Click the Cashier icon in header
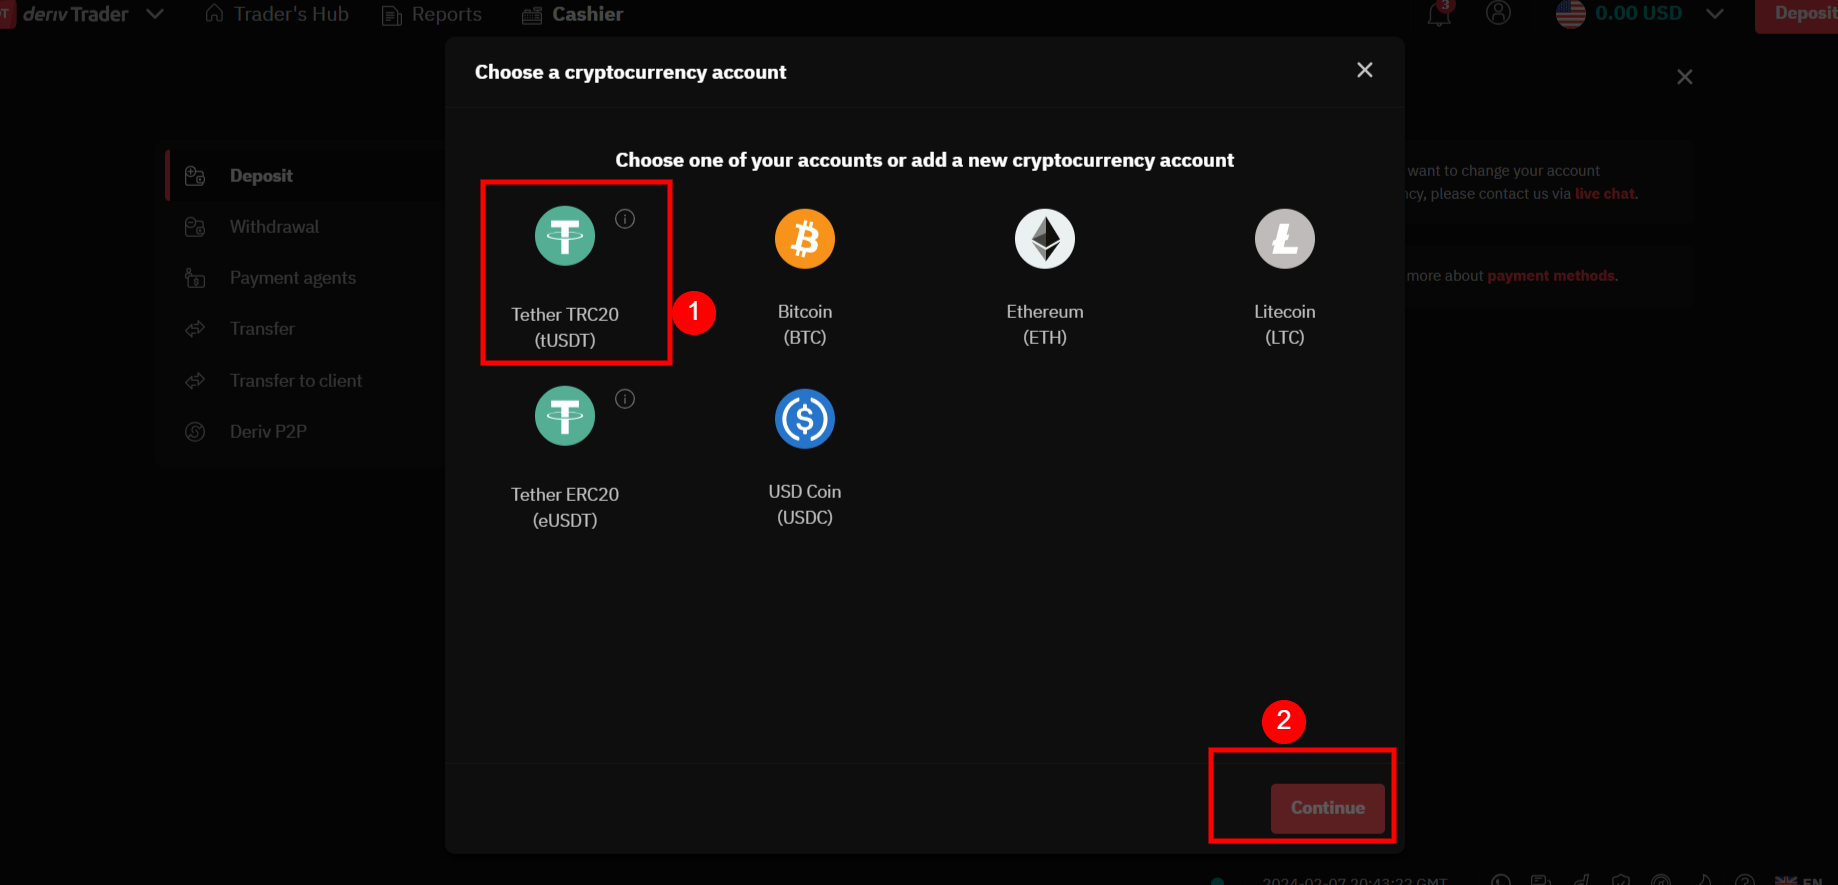Image resolution: width=1838 pixels, height=885 pixels. pyautogui.click(x=532, y=15)
